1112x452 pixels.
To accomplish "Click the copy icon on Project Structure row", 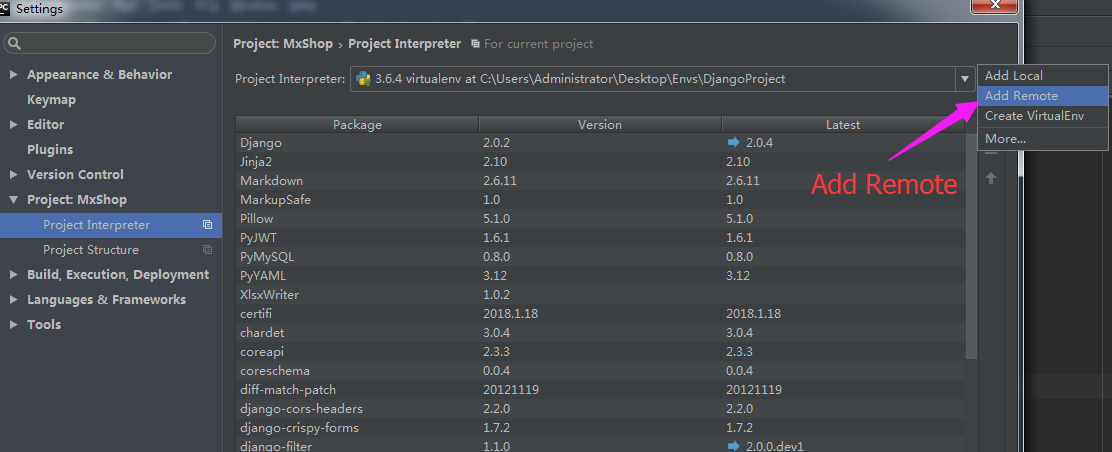I will click(x=207, y=250).
